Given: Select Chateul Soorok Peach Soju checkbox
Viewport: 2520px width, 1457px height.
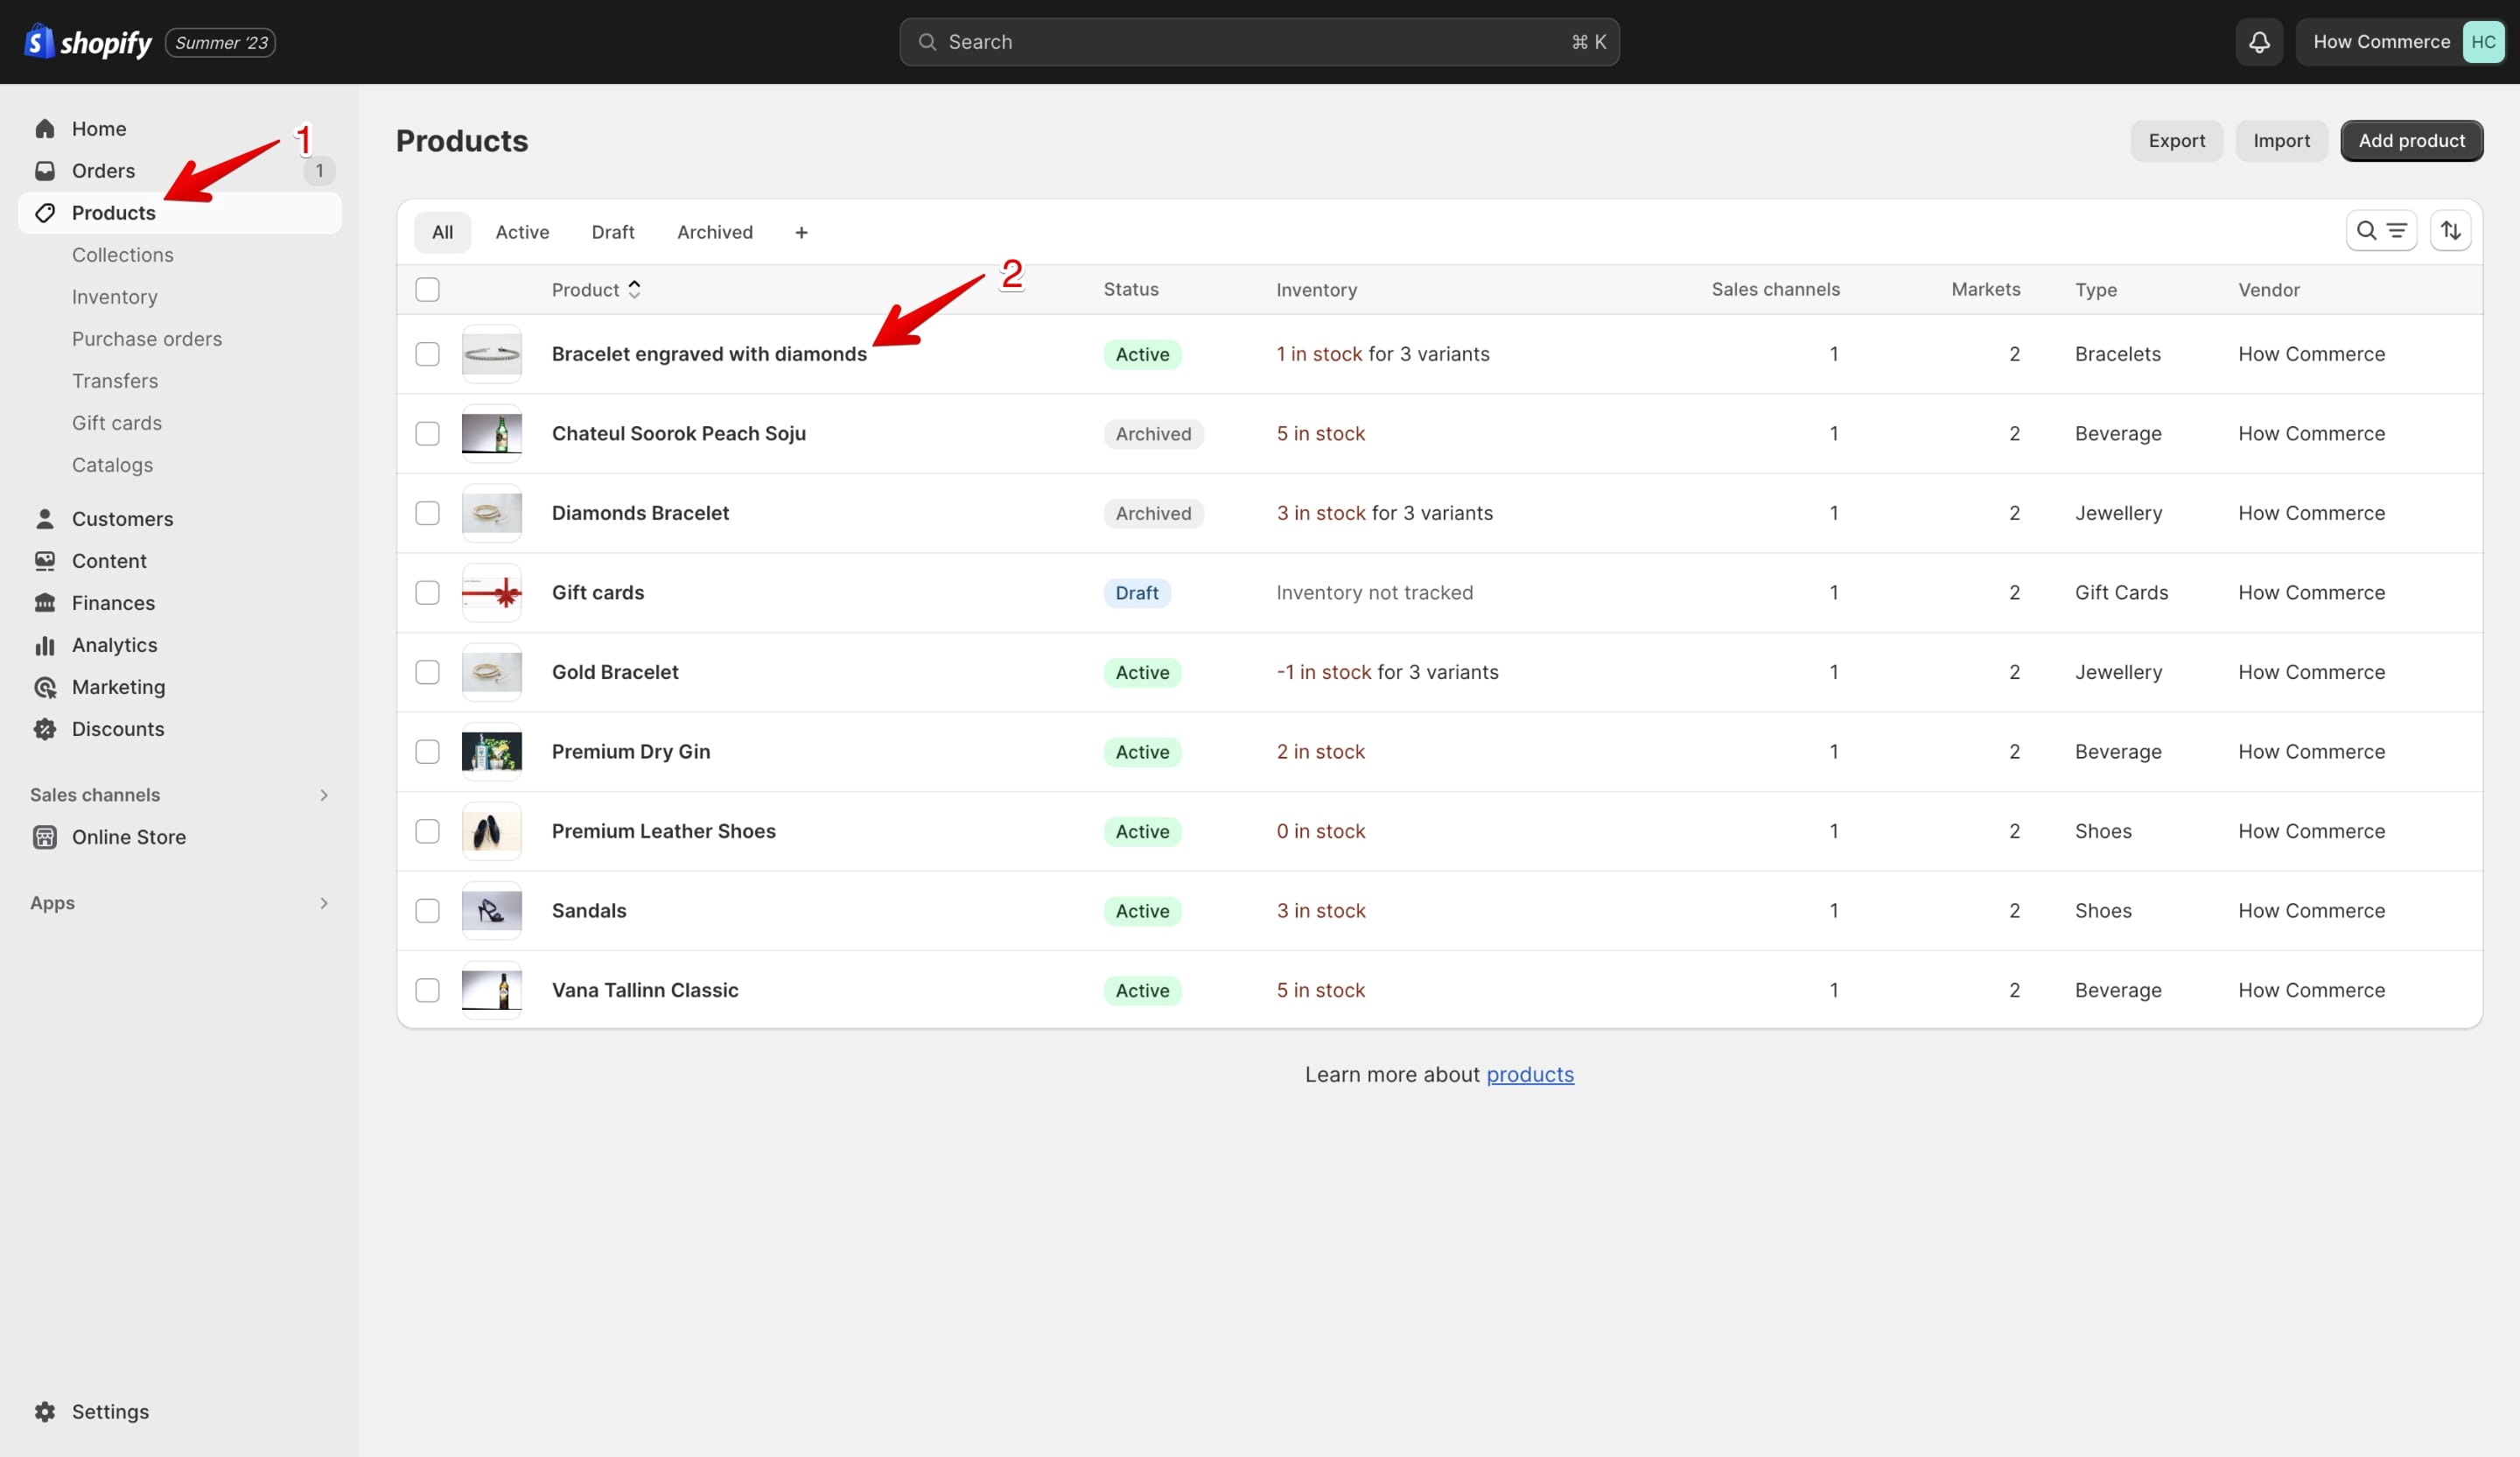Looking at the screenshot, I should click(427, 434).
